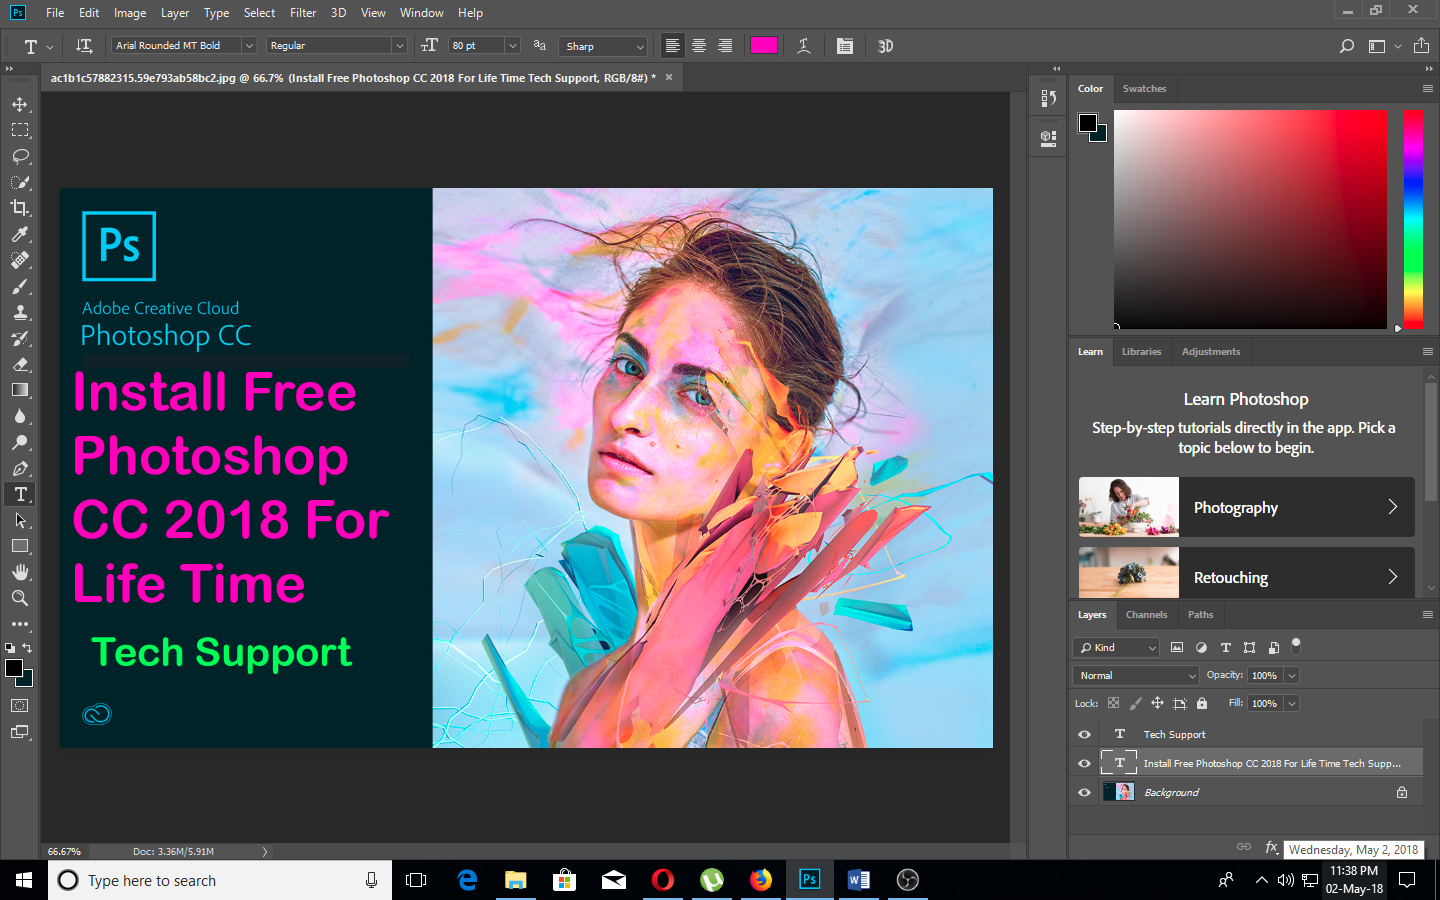Switch to the Swatches tab

click(x=1144, y=89)
